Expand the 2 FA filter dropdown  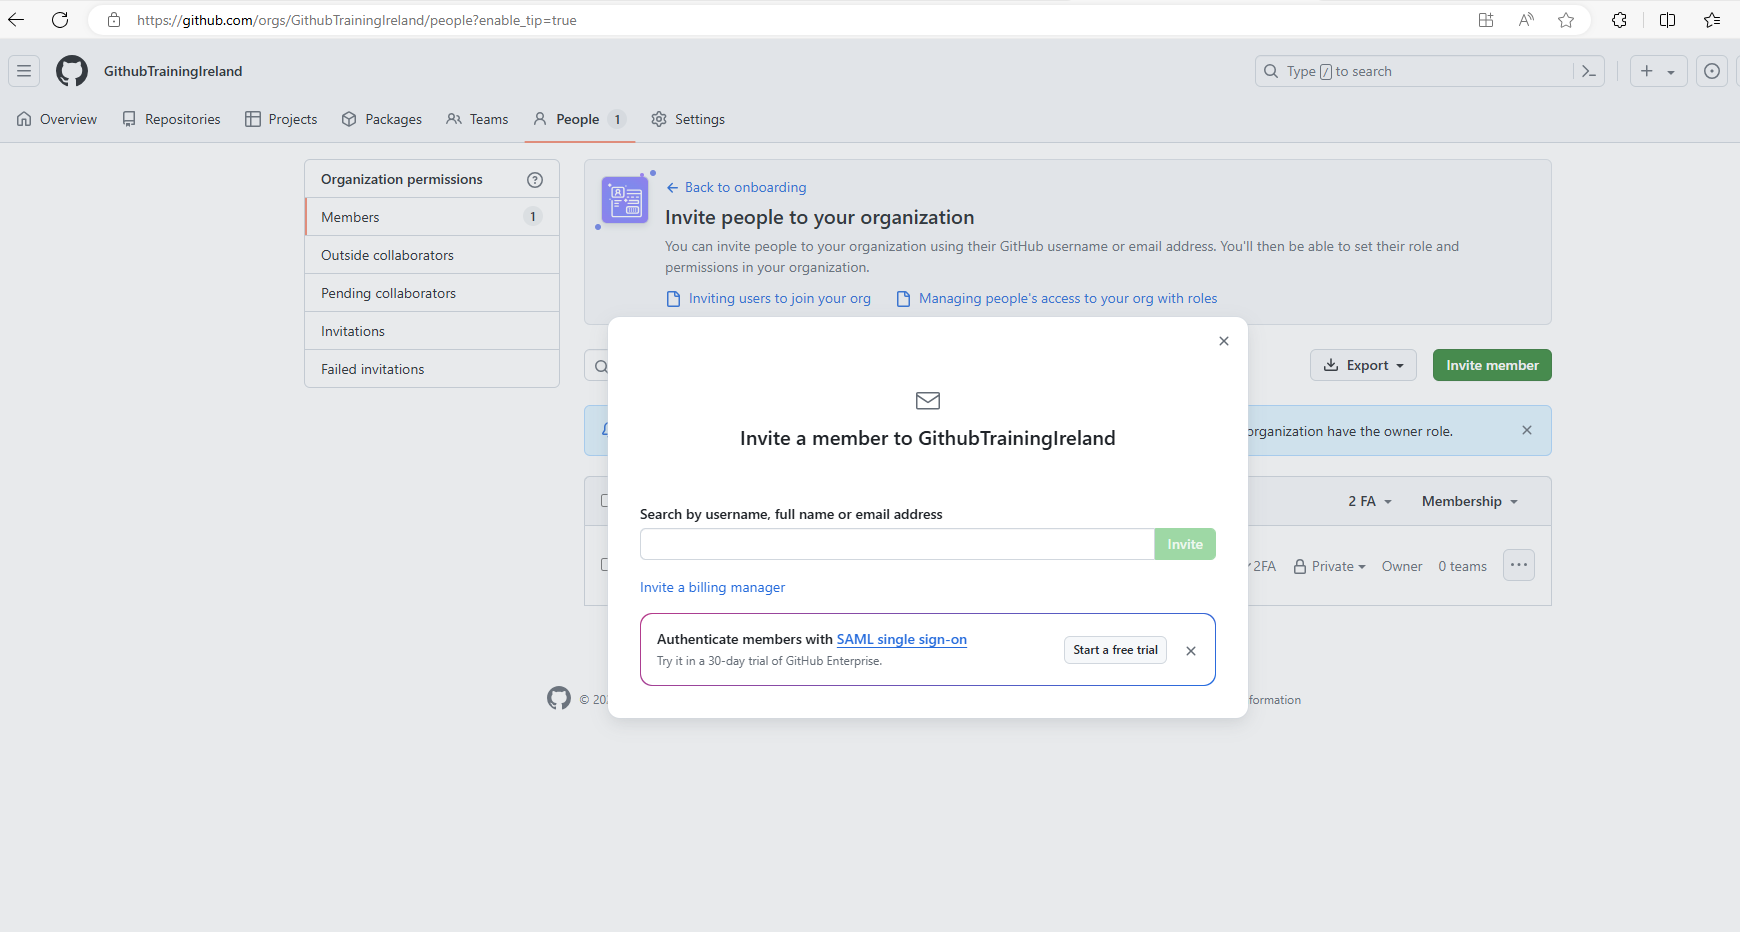[1370, 501]
